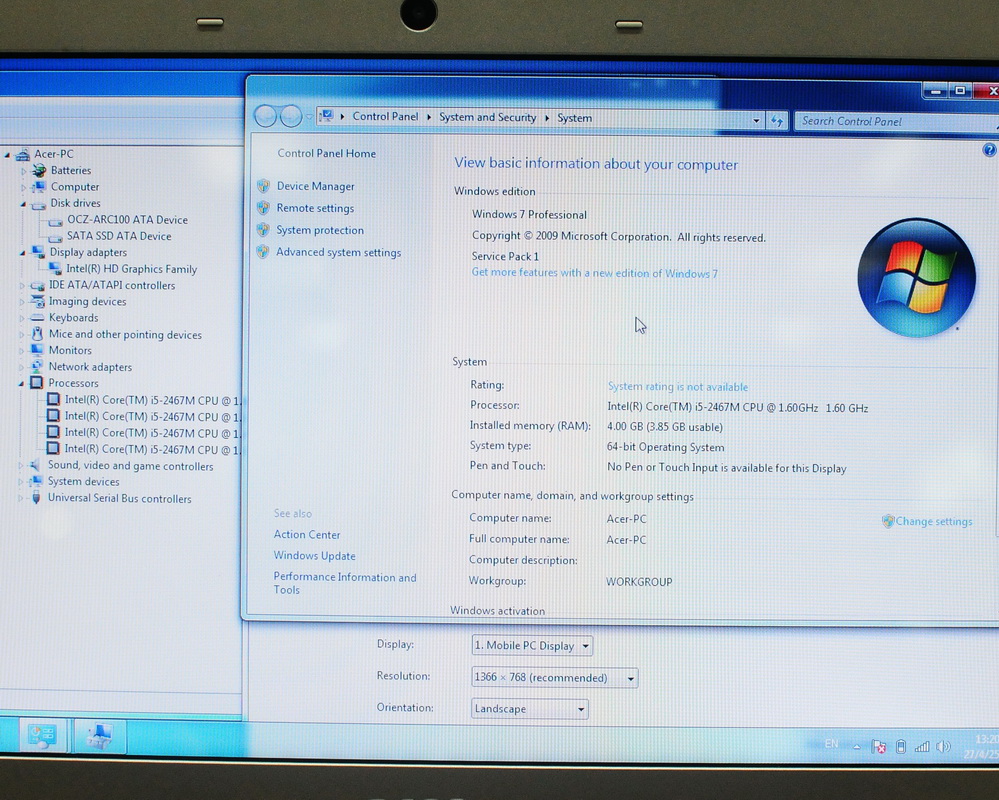Click the Batteries icon in Device Manager
999x800 pixels.
40,171
